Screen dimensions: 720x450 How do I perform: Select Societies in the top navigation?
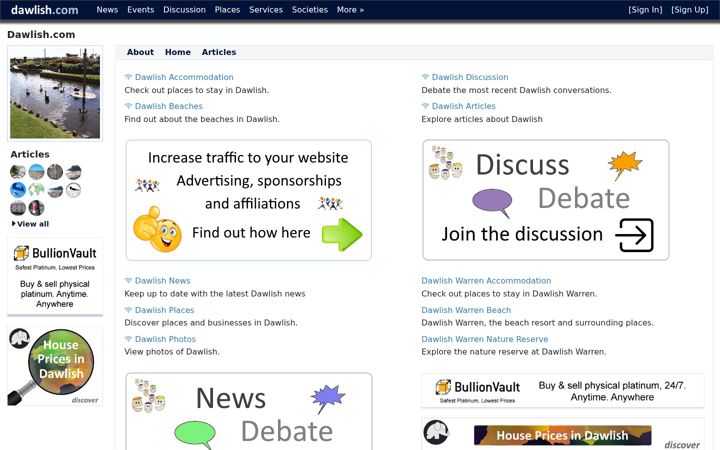coord(309,10)
